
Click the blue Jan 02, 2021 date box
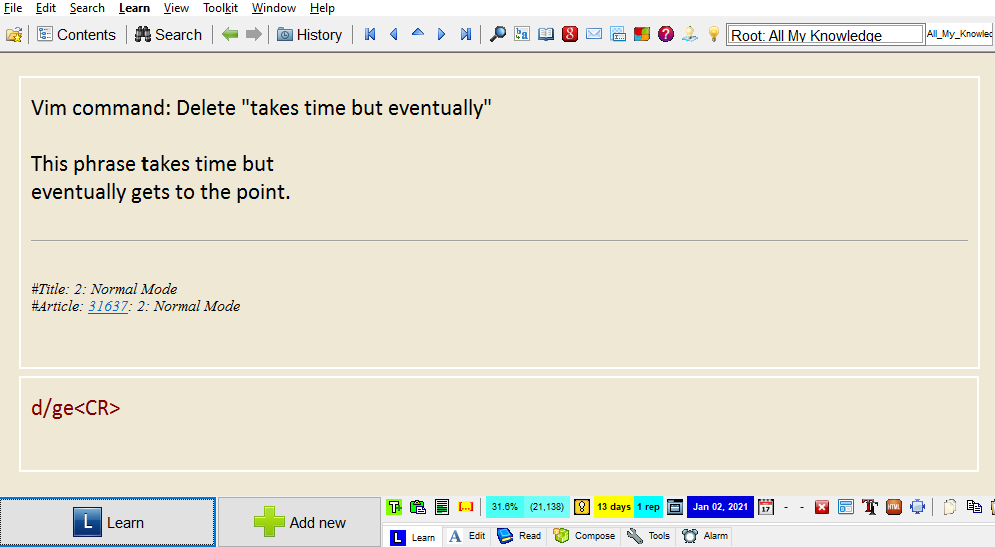coord(720,507)
